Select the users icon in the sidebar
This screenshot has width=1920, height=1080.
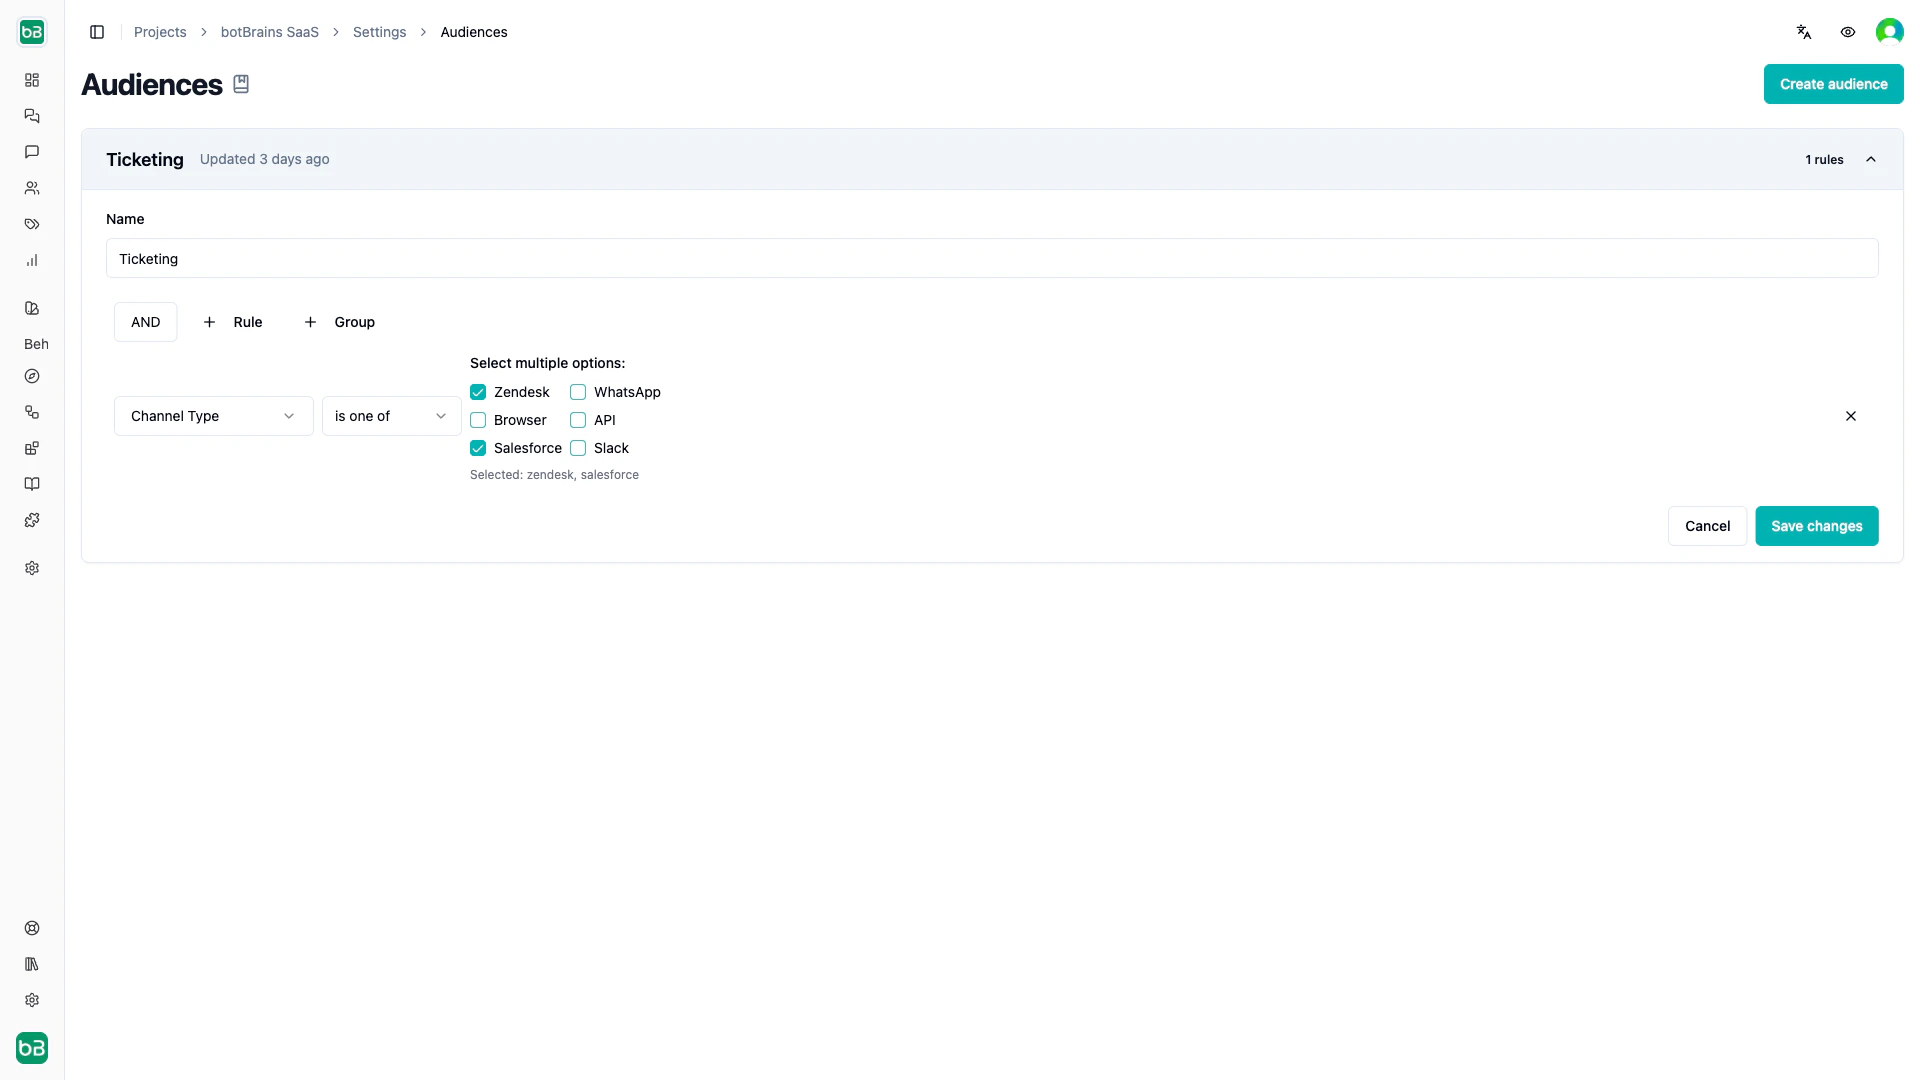tap(32, 188)
